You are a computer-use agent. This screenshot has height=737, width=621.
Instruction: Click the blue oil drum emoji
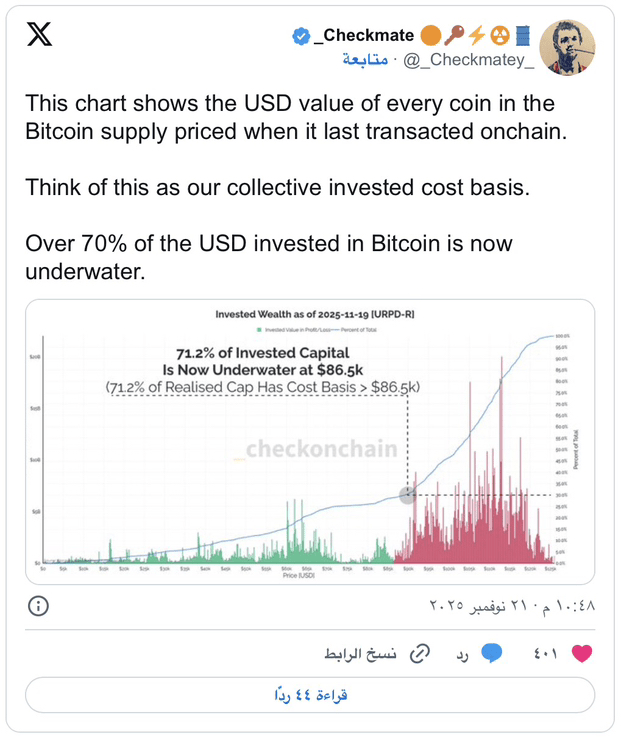[x=523, y=35]
